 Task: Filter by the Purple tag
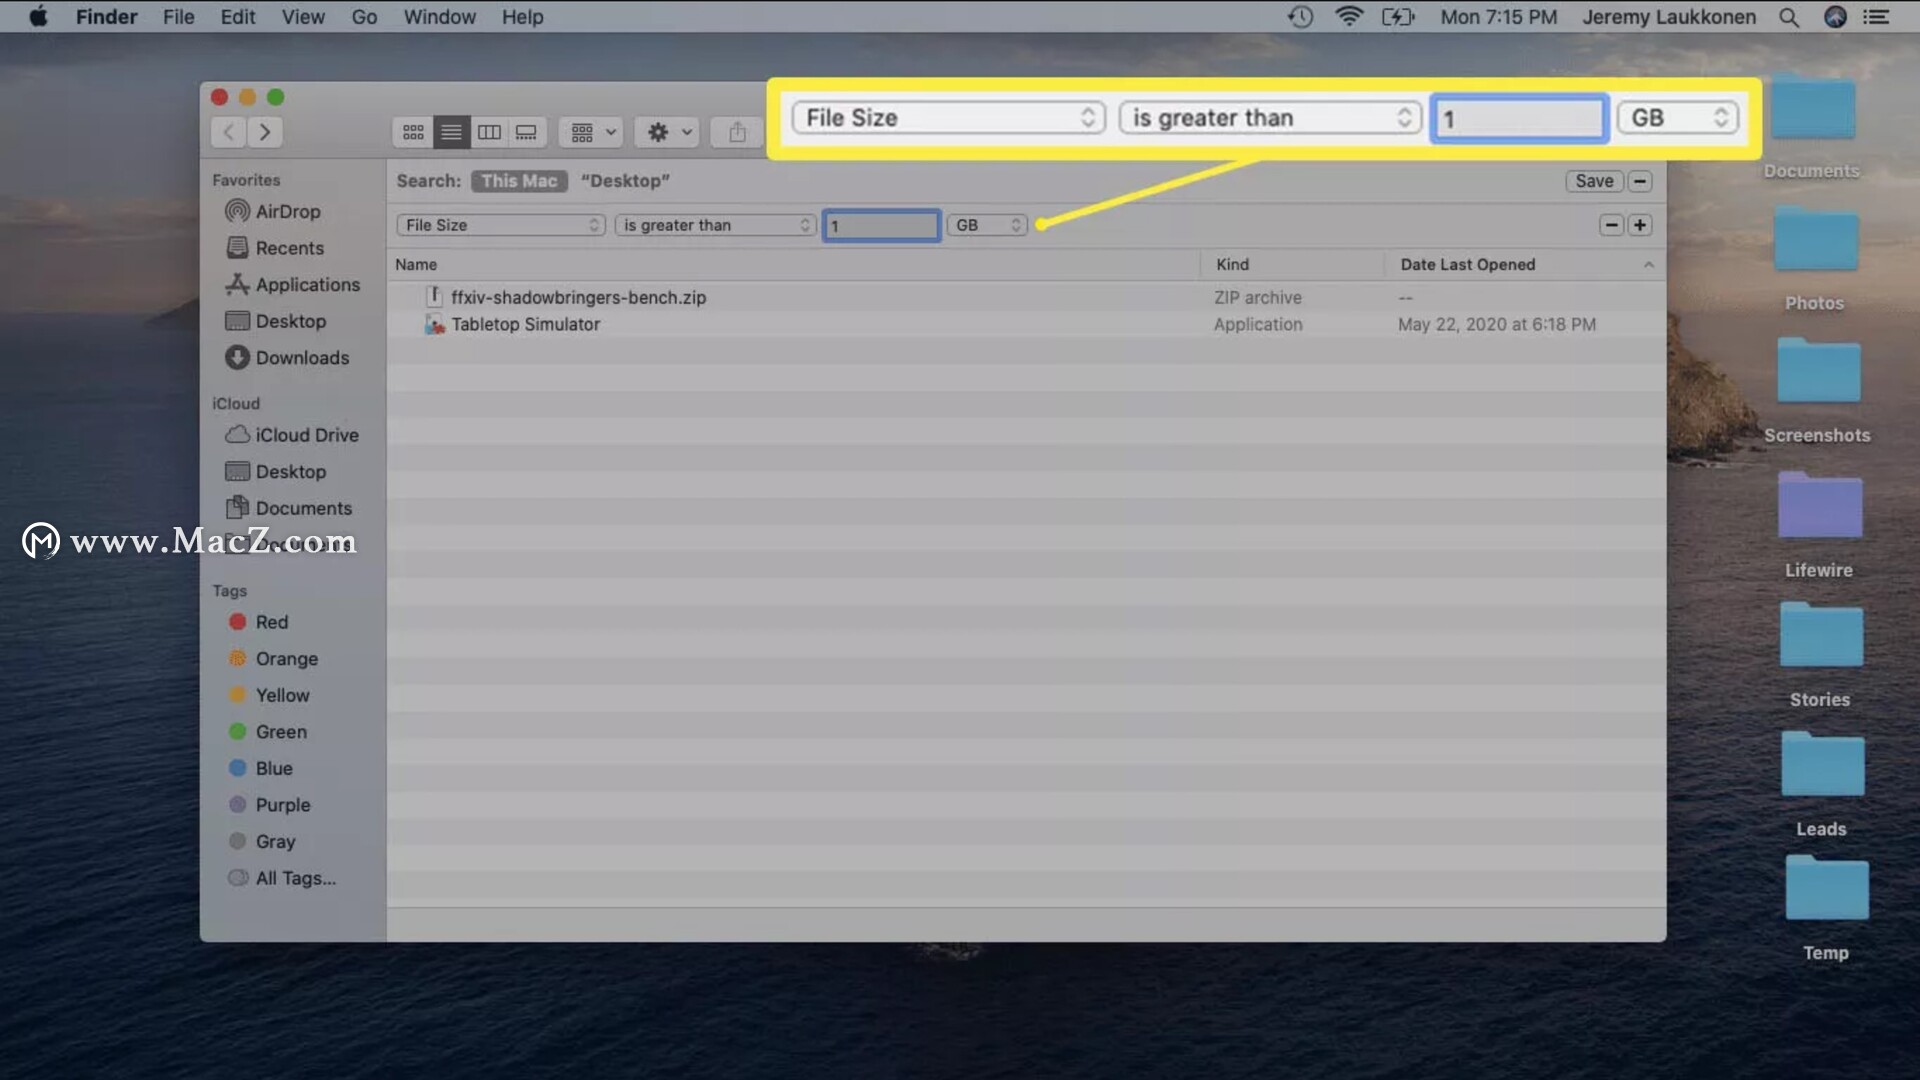click(x=270, y=805)
